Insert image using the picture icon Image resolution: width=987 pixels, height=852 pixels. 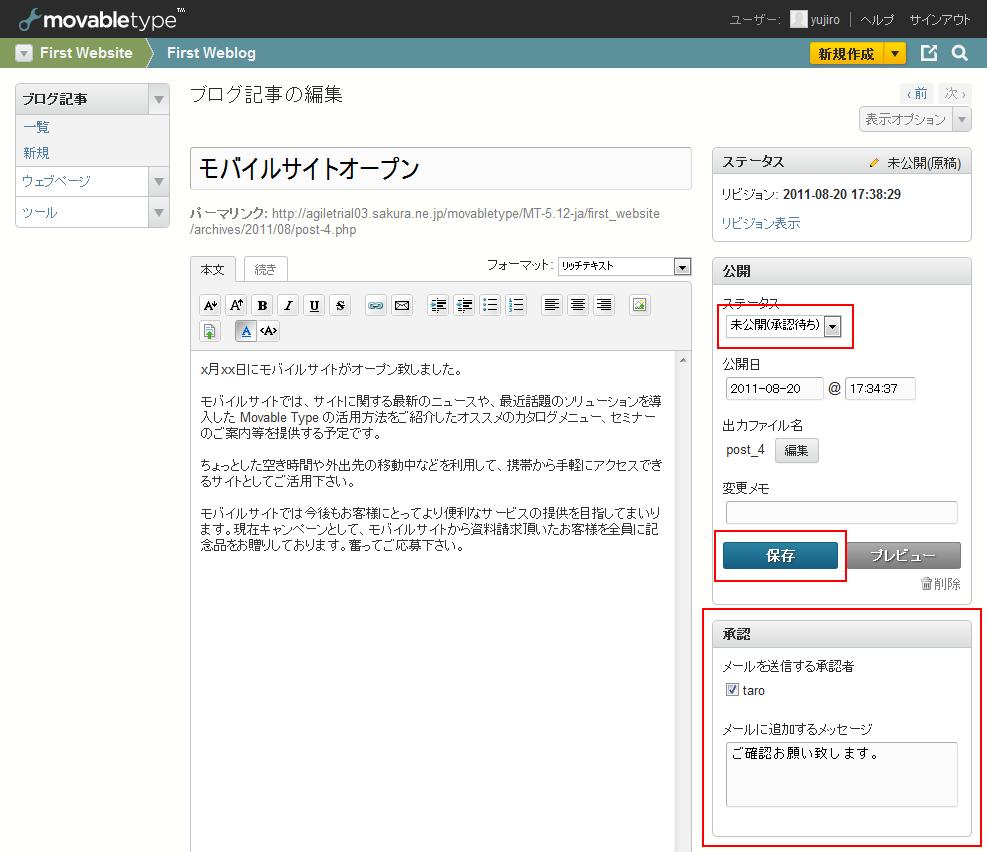640,306
